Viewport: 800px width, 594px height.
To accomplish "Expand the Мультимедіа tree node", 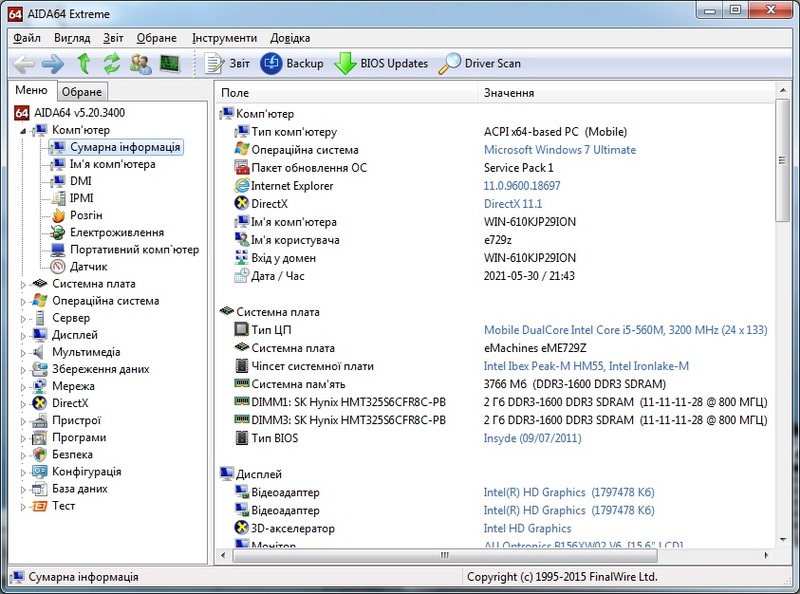I will [23, 353].
